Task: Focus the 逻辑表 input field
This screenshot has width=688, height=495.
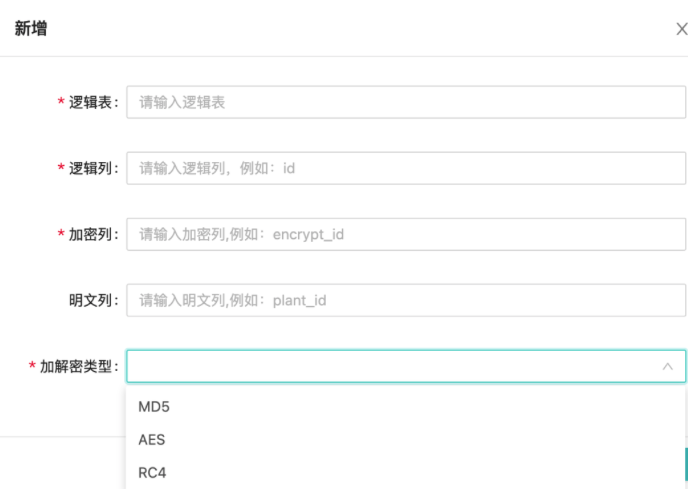Action: [405, 102]
